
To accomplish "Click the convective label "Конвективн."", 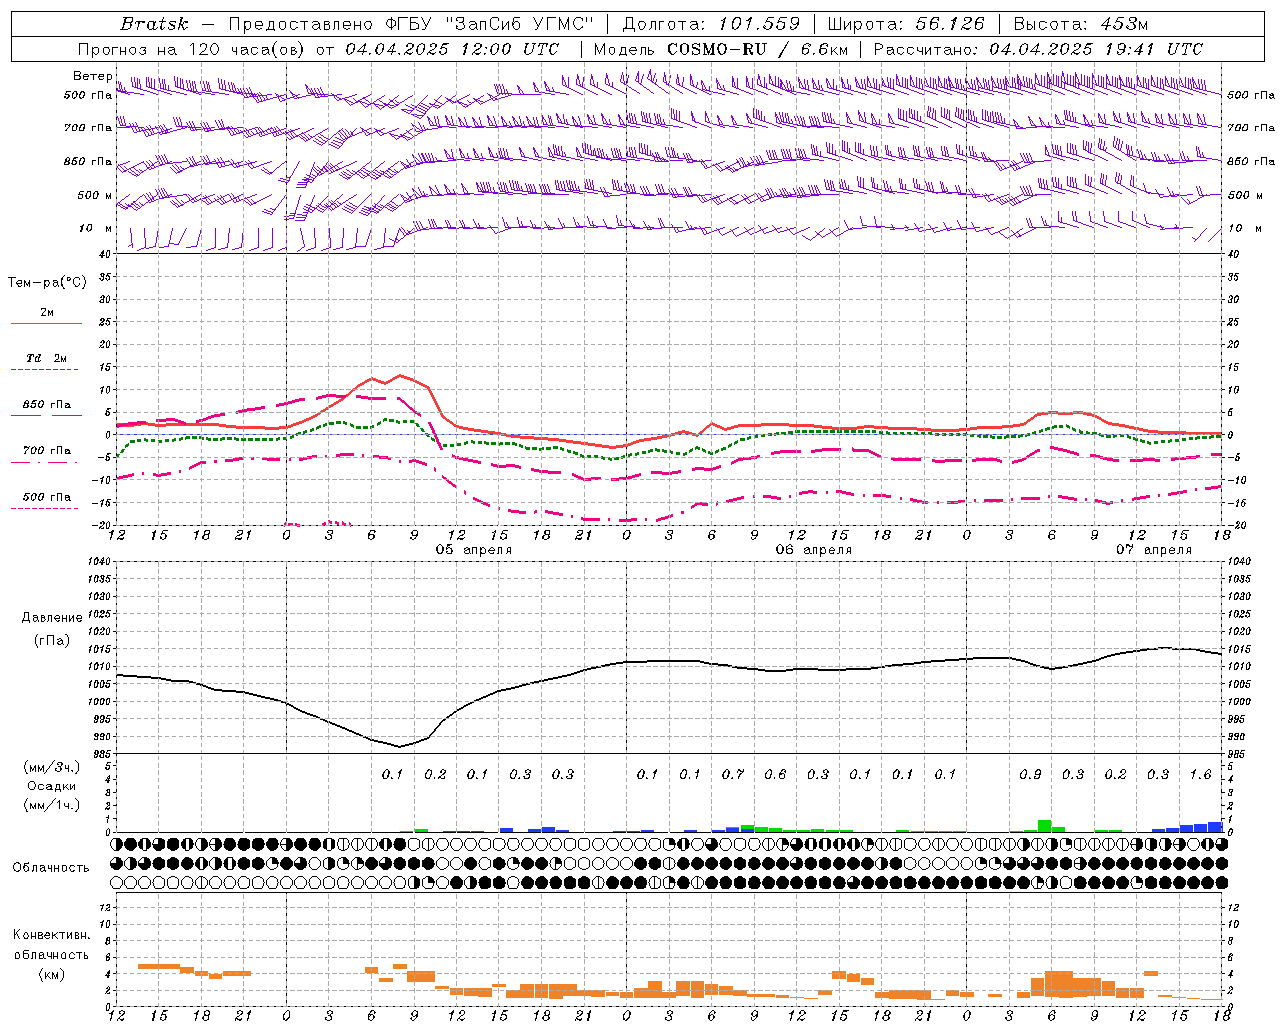I will point(51,935).
